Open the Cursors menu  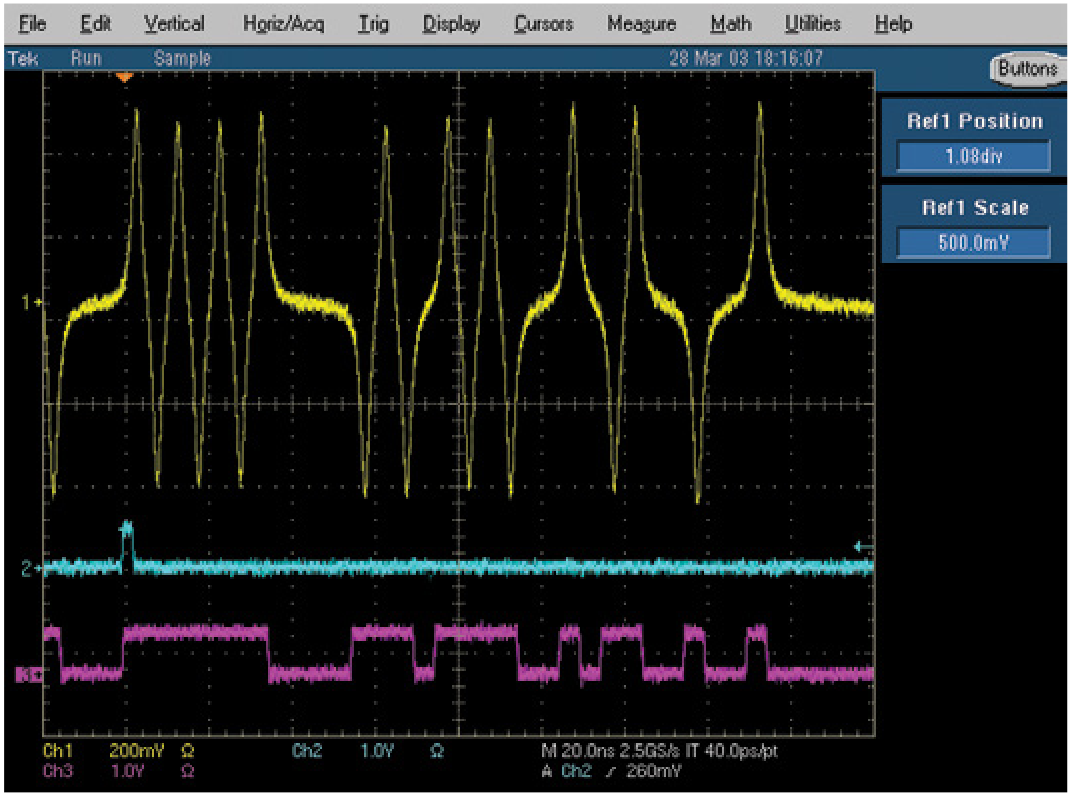click(543, 24)
